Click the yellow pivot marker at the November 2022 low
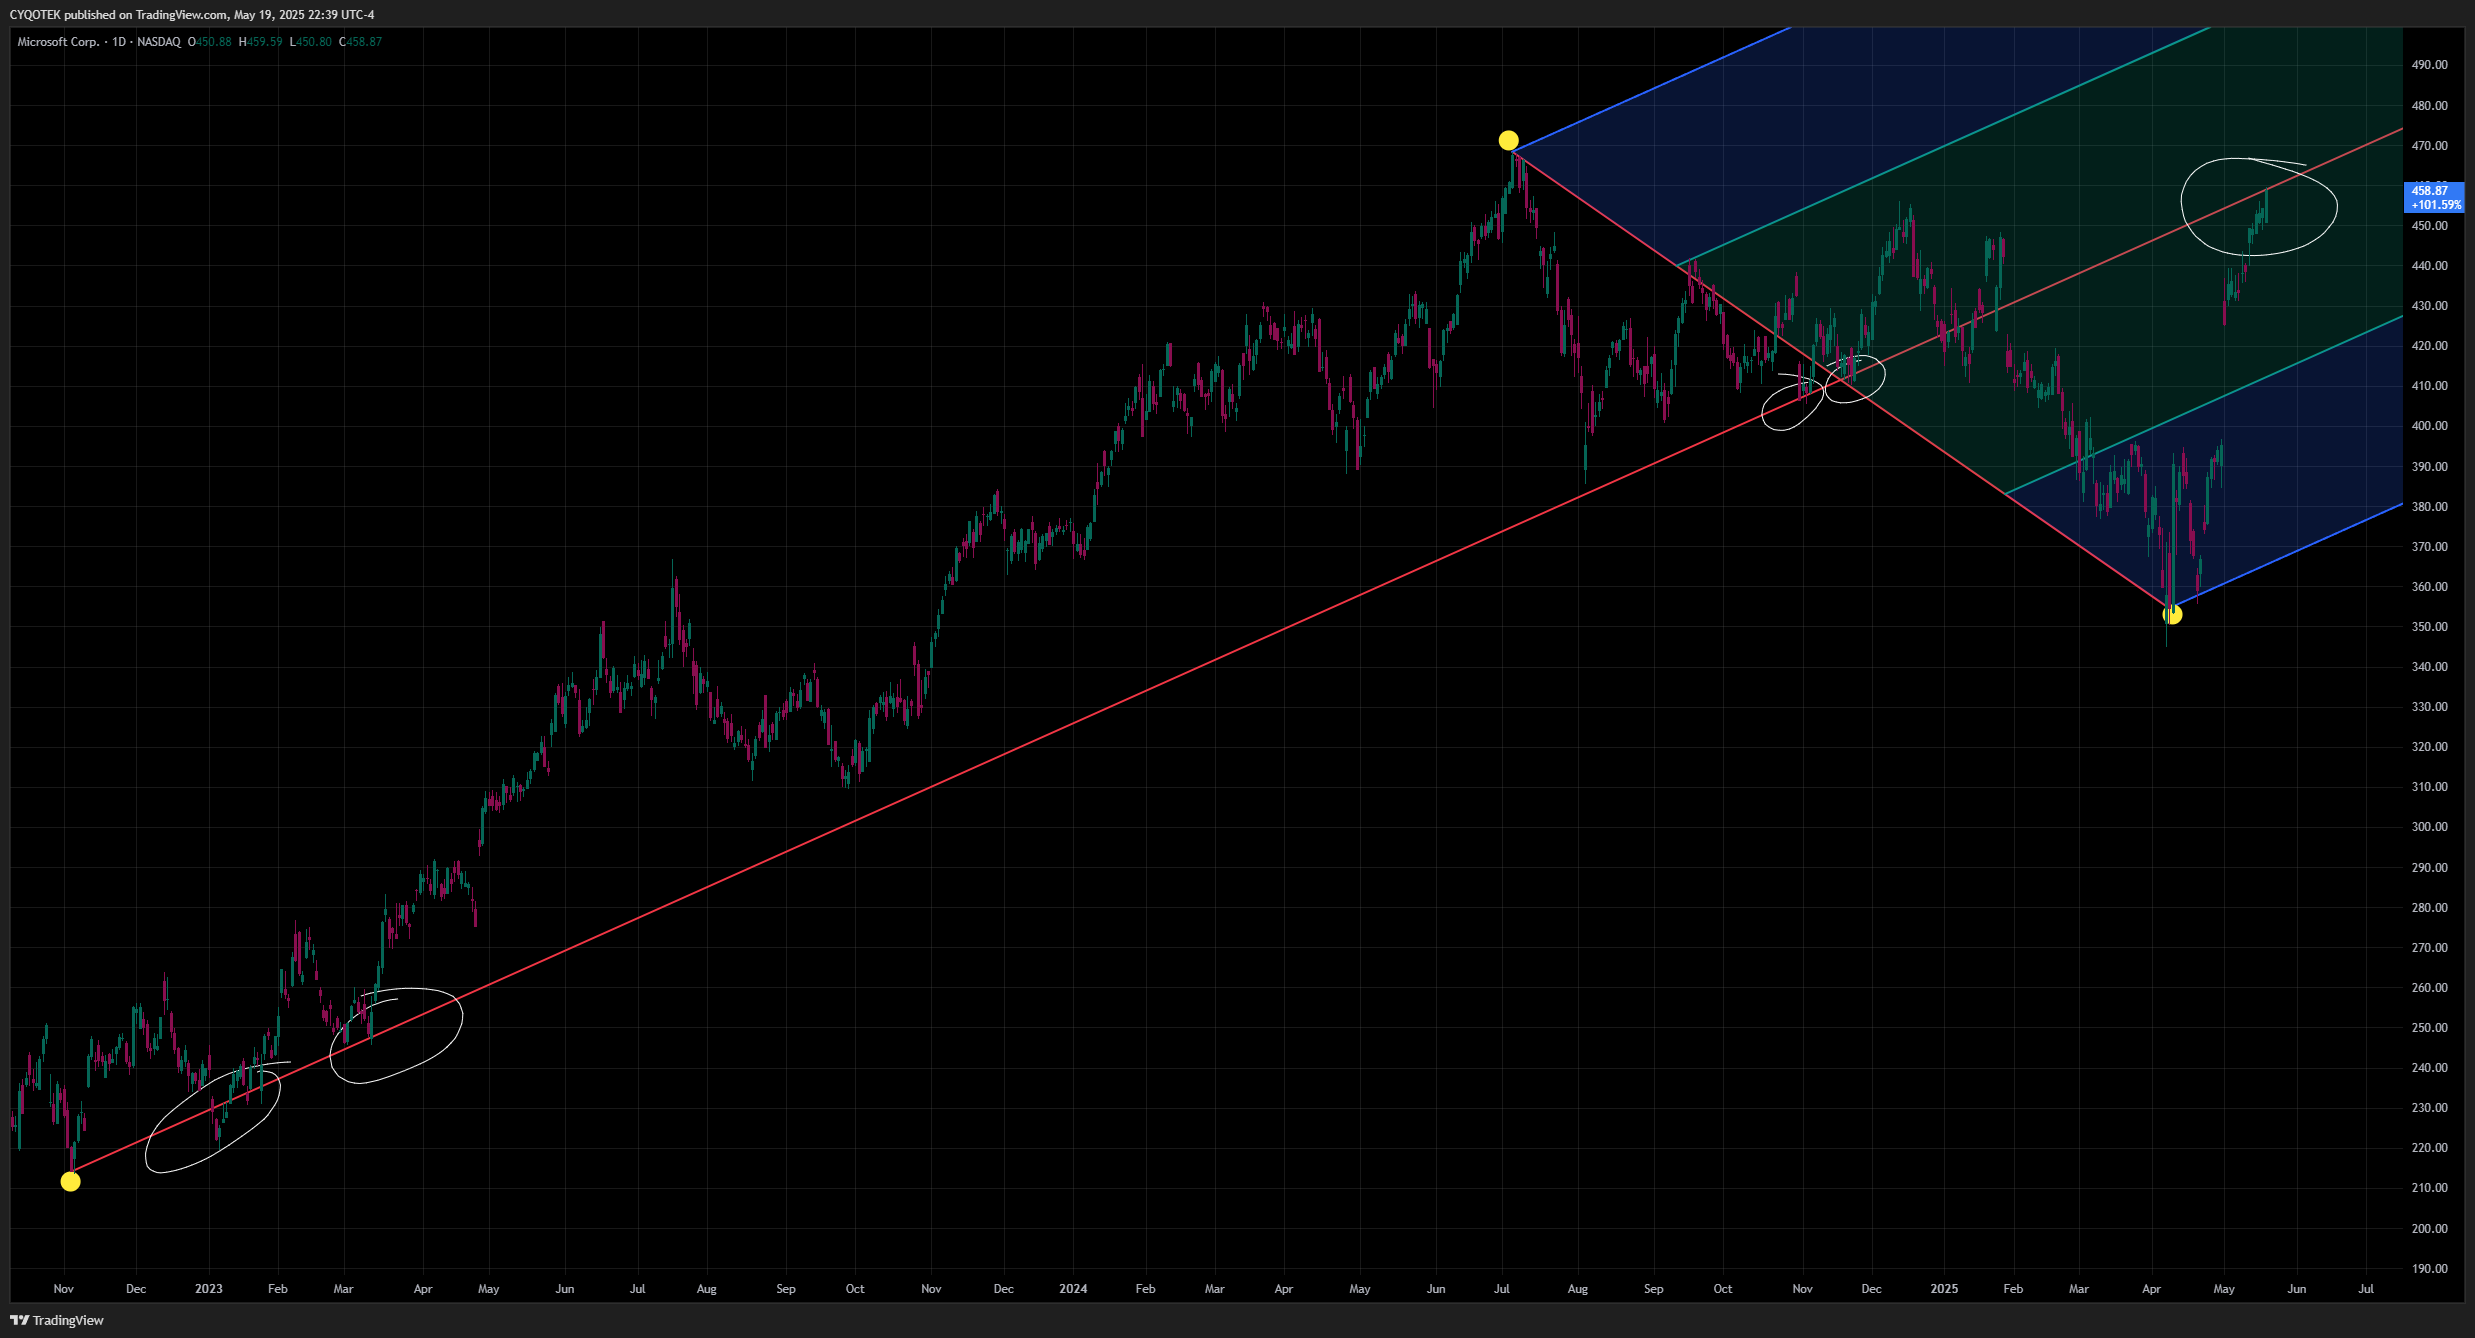 (70, 1181)
